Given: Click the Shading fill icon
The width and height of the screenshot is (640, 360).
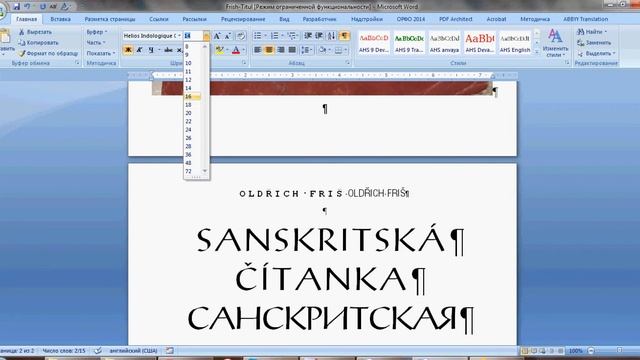Looking at the screenshot, I should tap(322, 50).
